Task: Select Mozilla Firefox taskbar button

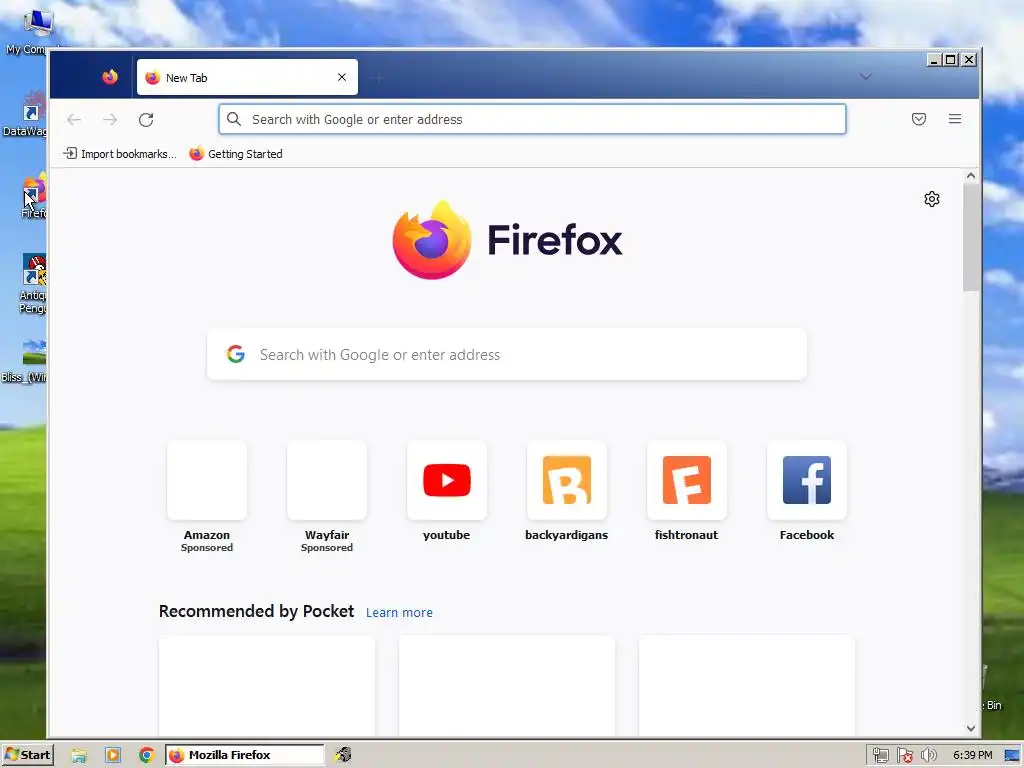Action: click(244, 755)
